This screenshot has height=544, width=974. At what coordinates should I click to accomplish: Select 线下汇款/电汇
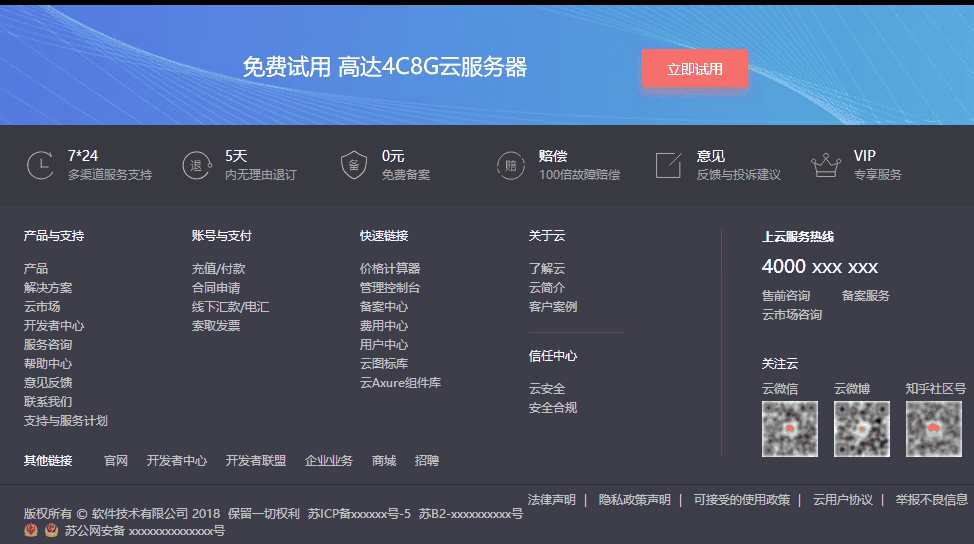(x=230, y=306)
